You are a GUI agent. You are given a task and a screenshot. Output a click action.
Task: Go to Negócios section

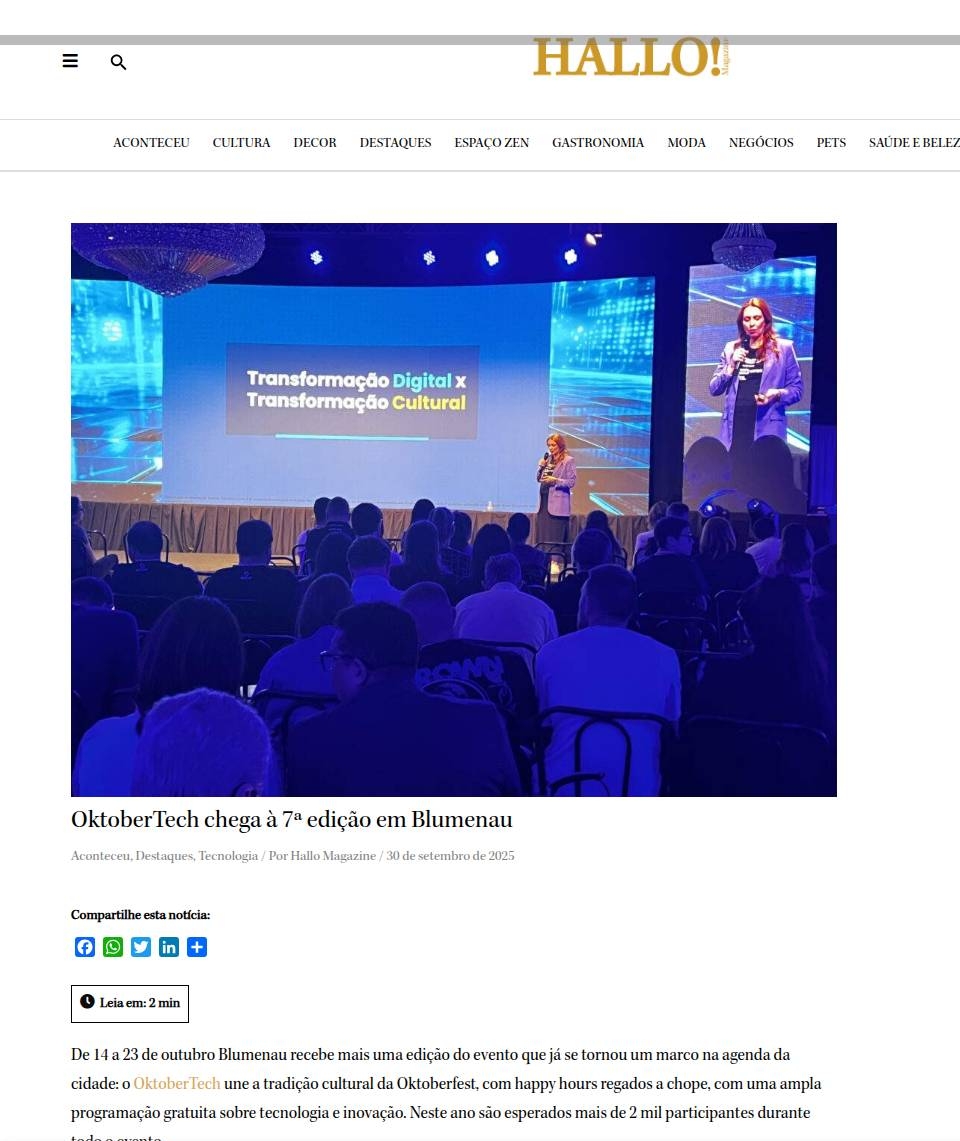[x=761, y=143]
